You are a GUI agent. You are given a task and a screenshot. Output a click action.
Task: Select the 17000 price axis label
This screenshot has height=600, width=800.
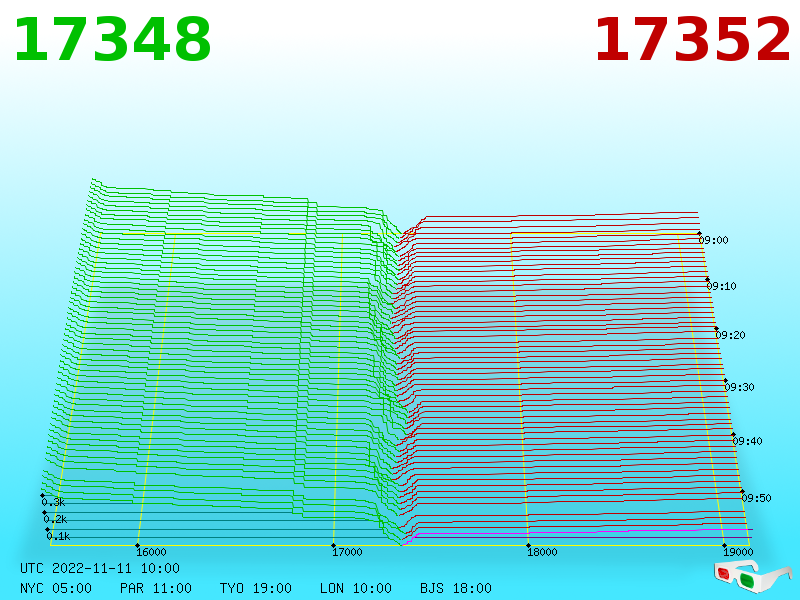click(347, 552)
